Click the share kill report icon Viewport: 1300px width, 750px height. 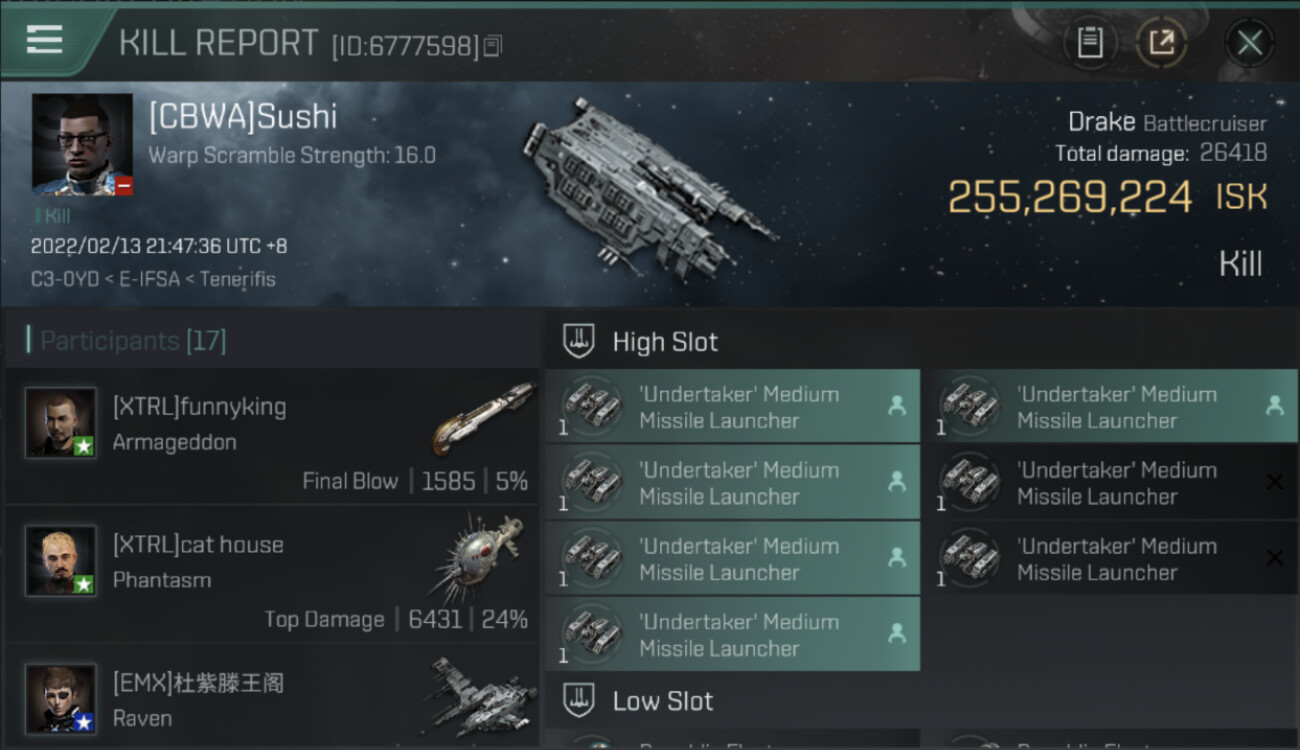1162,42
